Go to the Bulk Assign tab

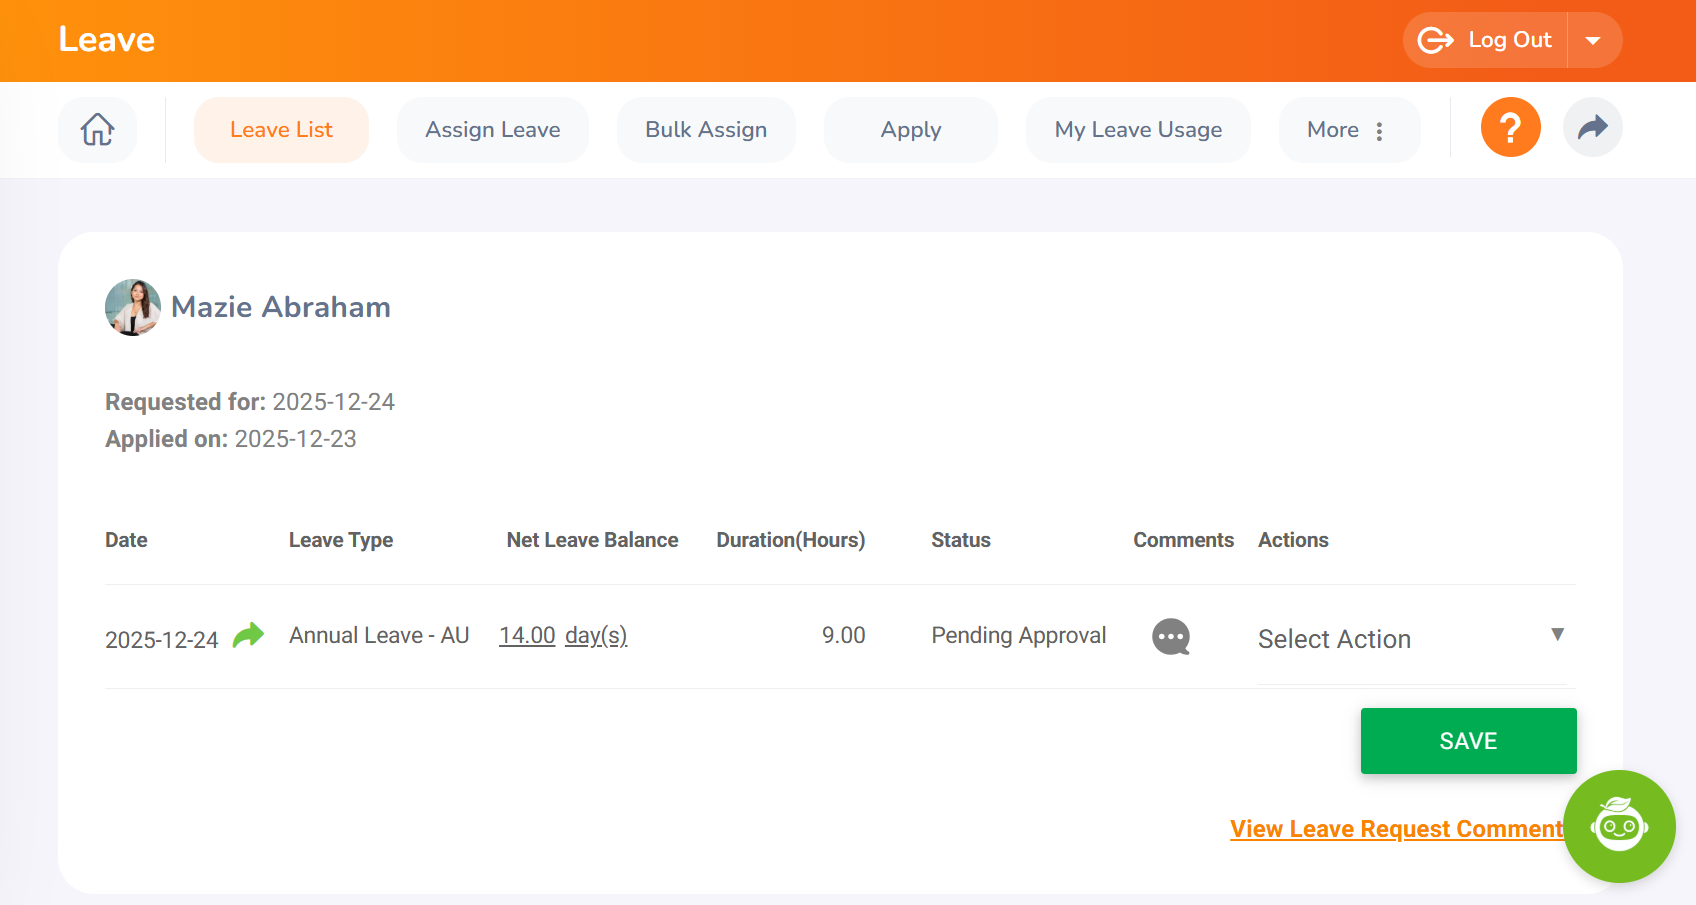click(x=706, y=130)
